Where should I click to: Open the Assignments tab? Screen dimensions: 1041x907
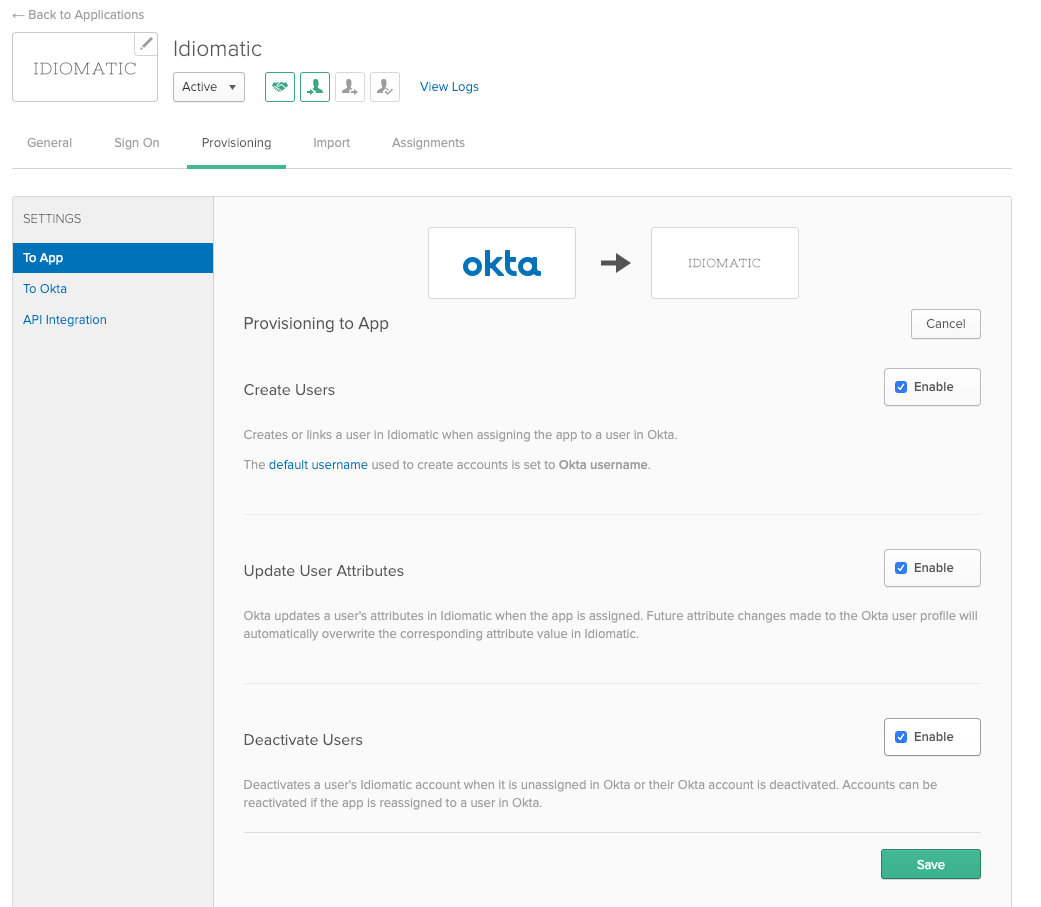[428, 143]
